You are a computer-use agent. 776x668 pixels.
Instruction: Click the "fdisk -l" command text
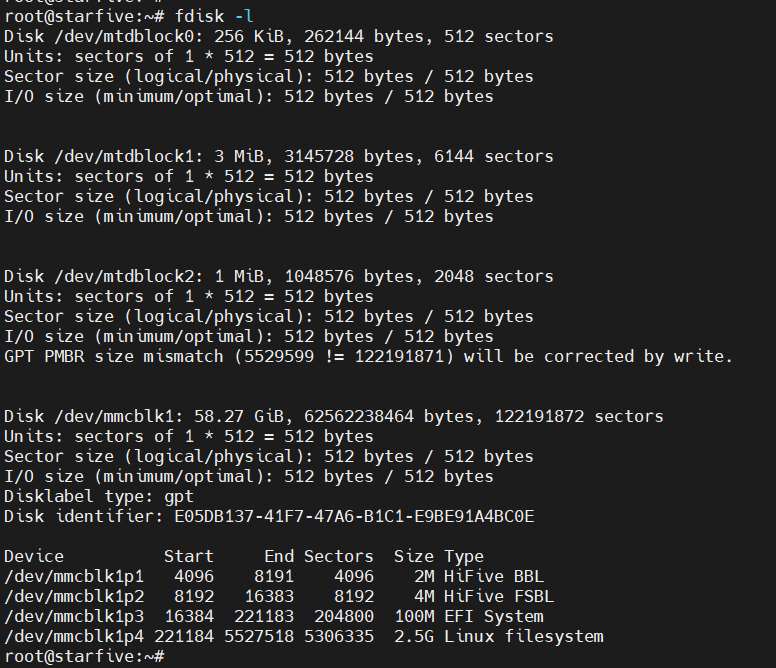pos(214,16)
